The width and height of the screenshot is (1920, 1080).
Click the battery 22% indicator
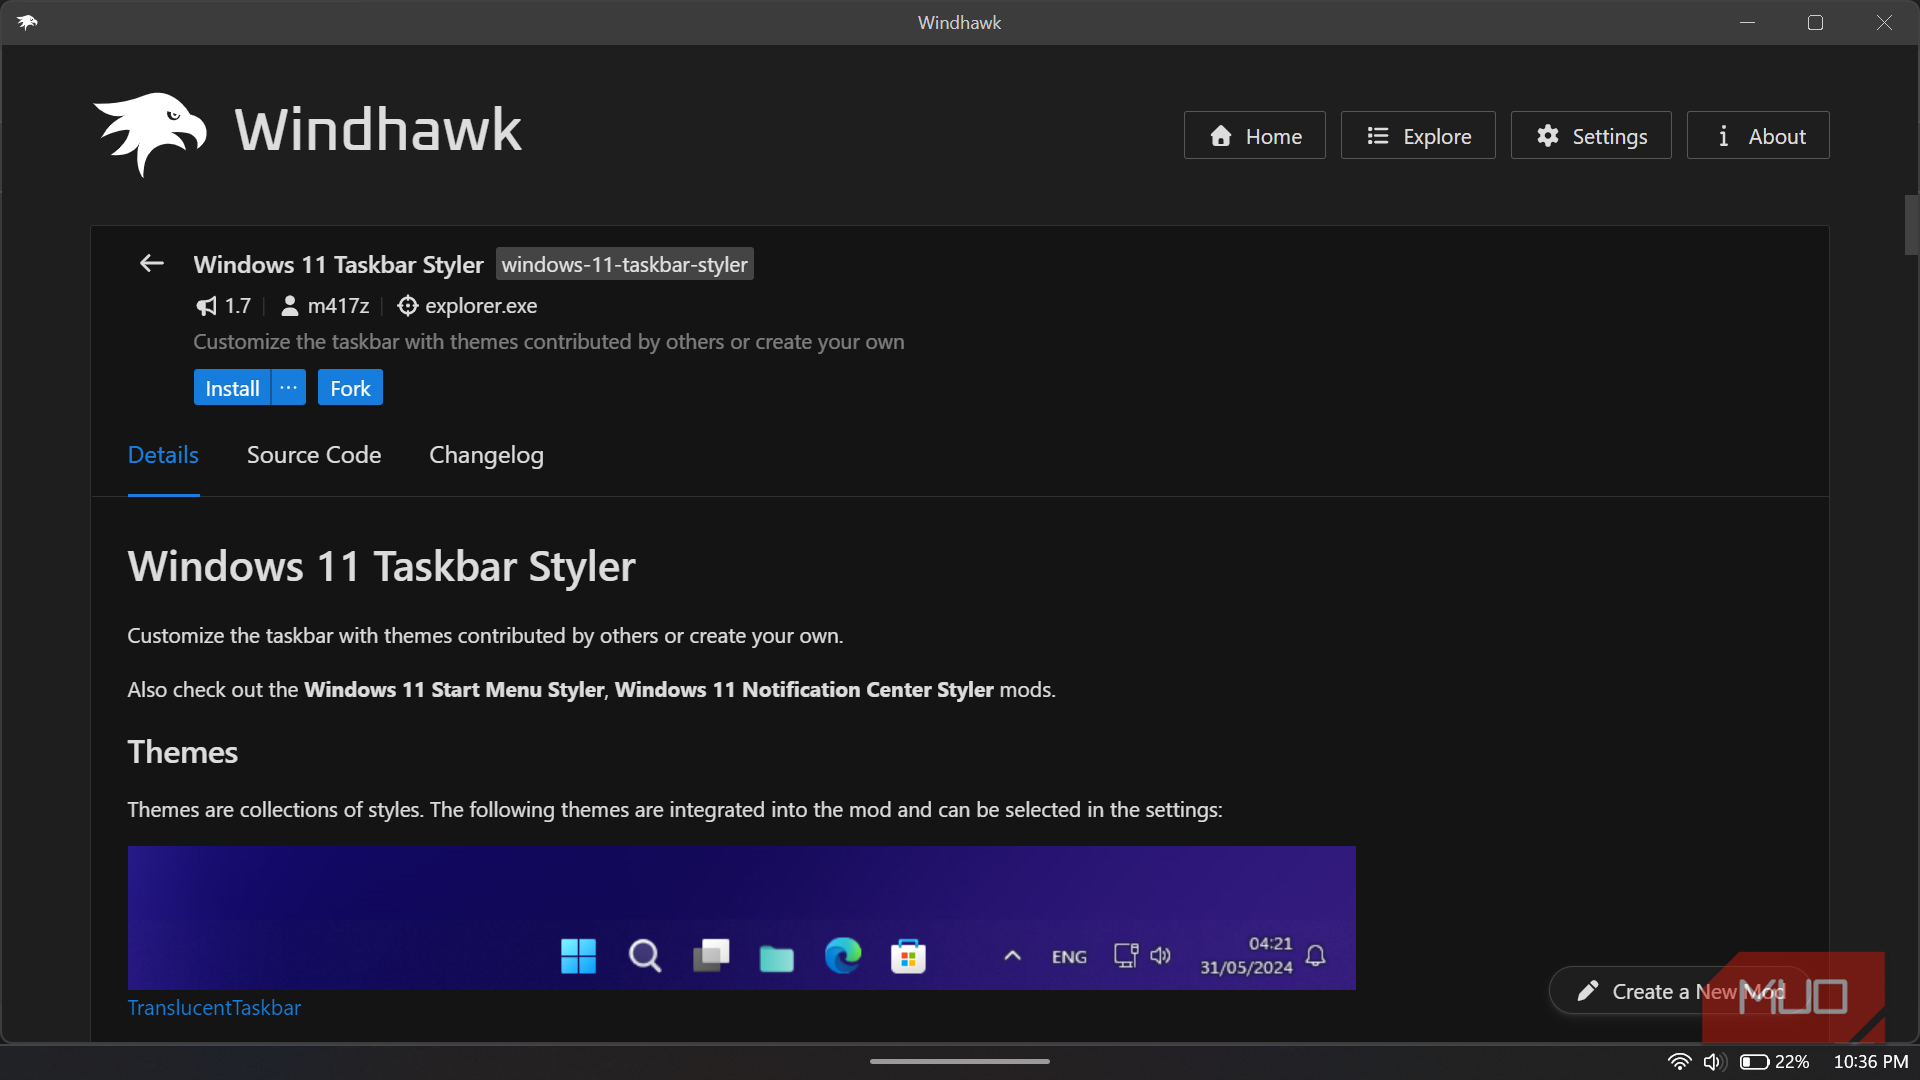pos(1774,1062)
